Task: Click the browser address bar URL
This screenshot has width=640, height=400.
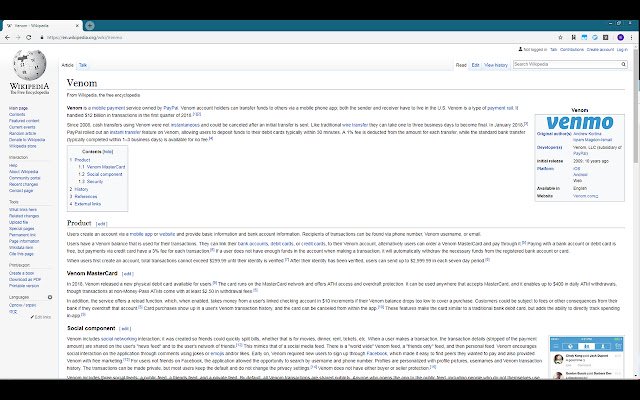Action: (84, 38)
